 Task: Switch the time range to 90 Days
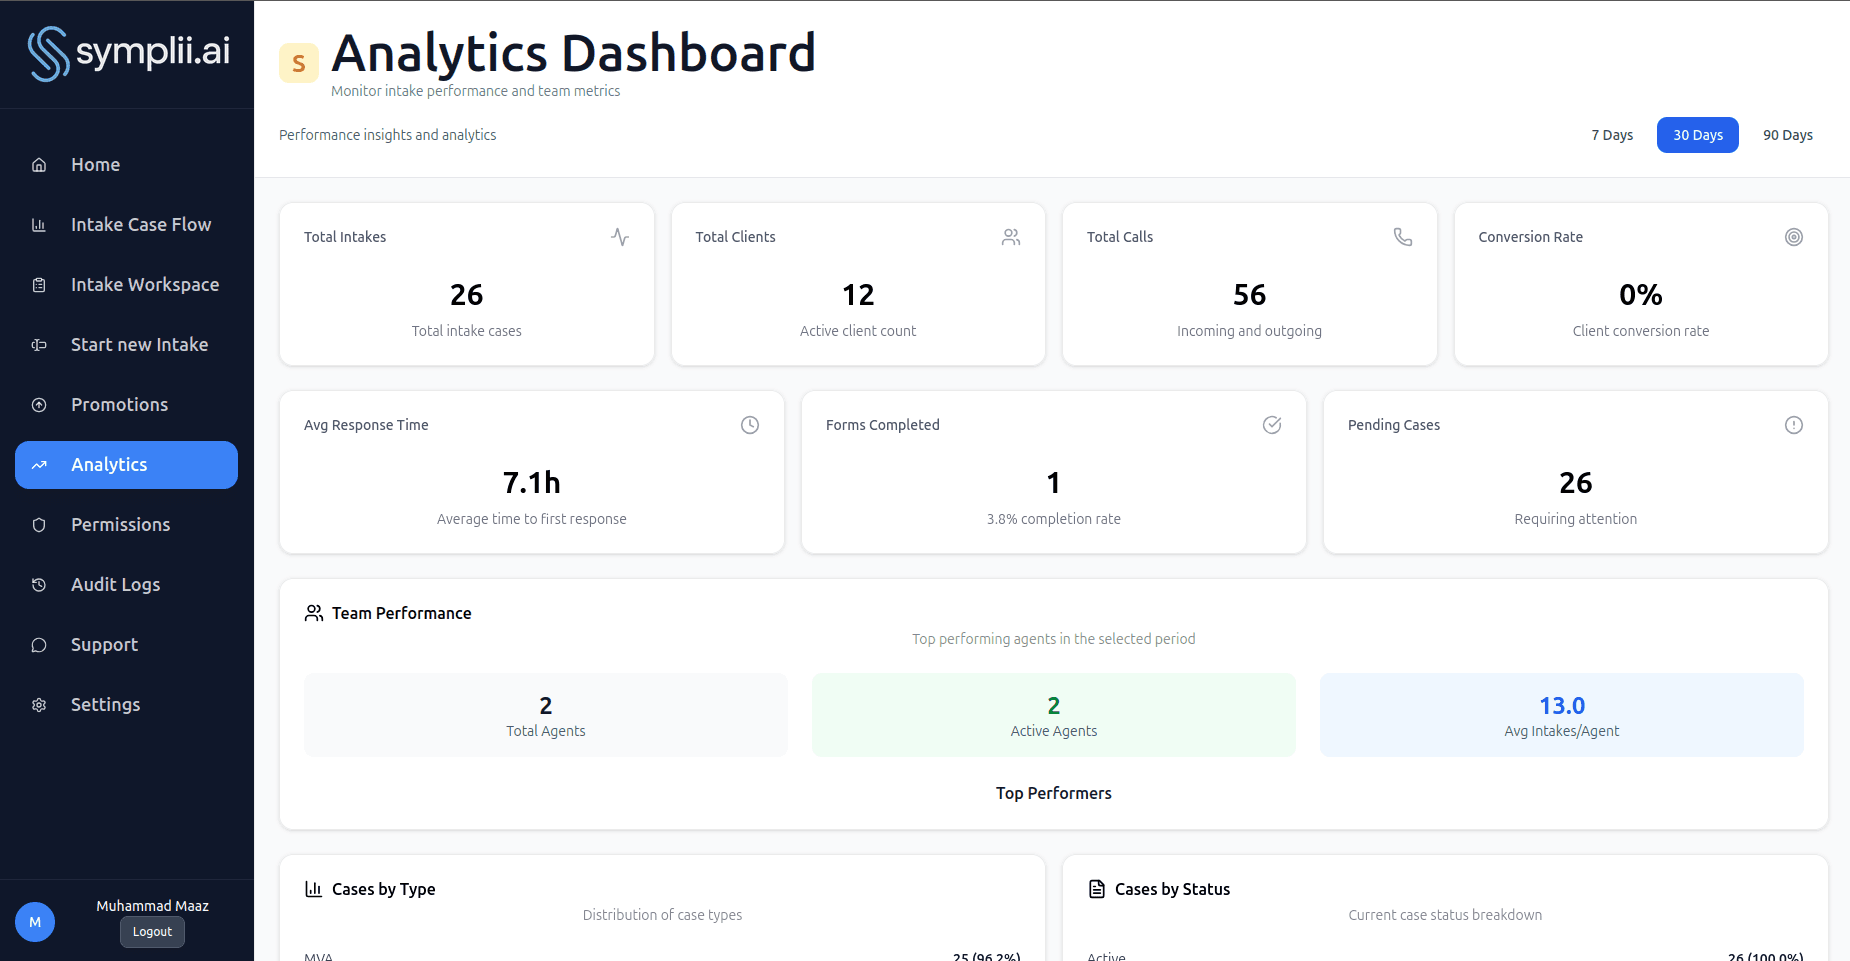[1788, 134]
